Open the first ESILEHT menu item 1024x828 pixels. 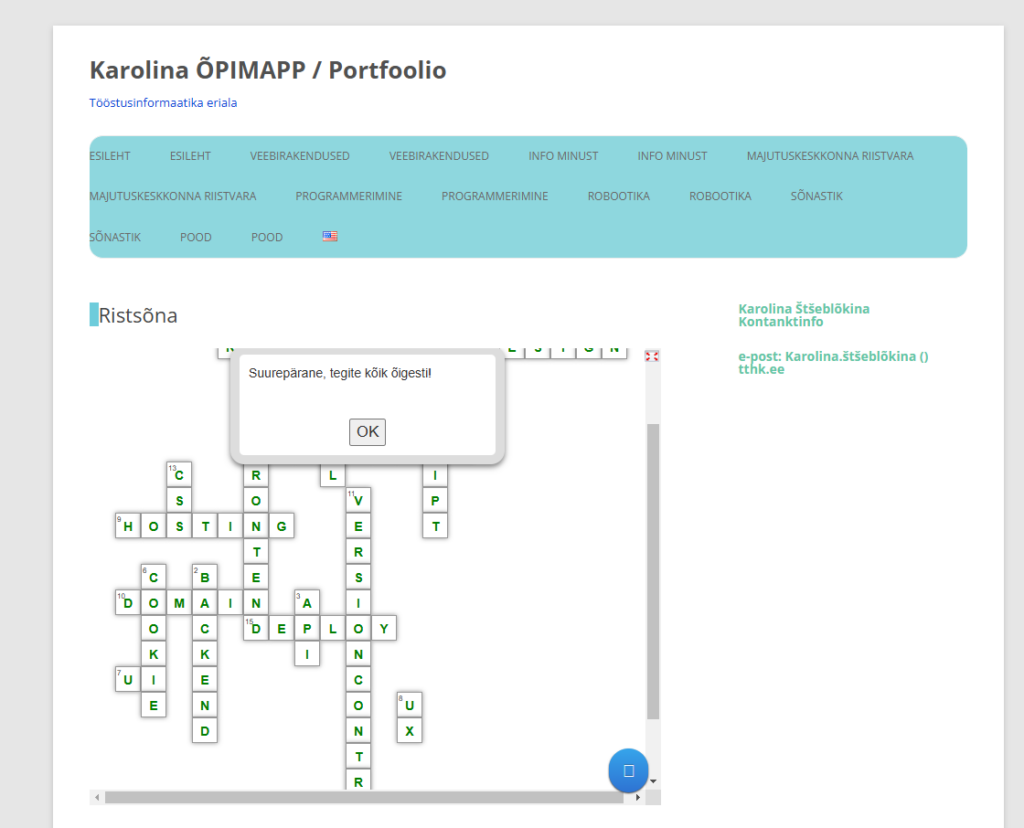(110, 156)
